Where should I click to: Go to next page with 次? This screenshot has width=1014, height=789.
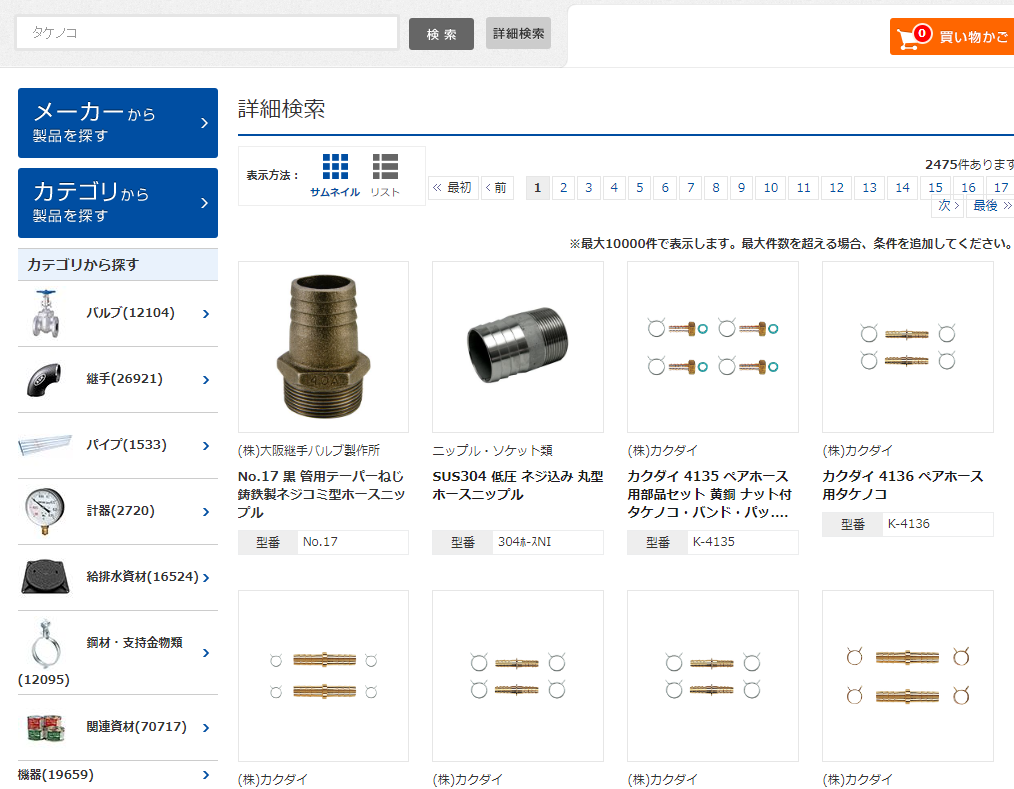pos(948,206)
